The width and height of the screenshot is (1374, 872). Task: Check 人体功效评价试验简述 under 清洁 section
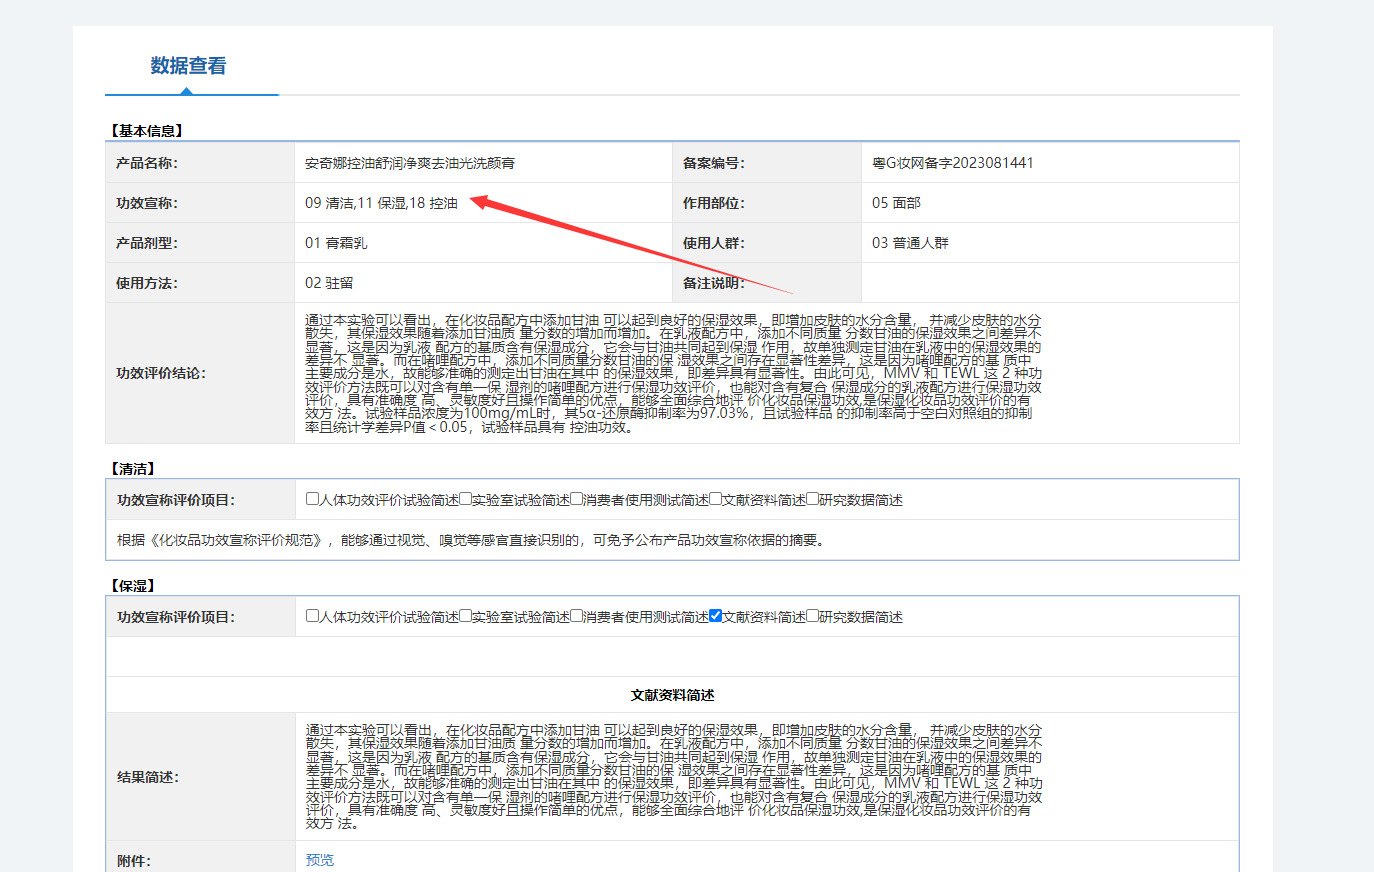click(313, 499)
